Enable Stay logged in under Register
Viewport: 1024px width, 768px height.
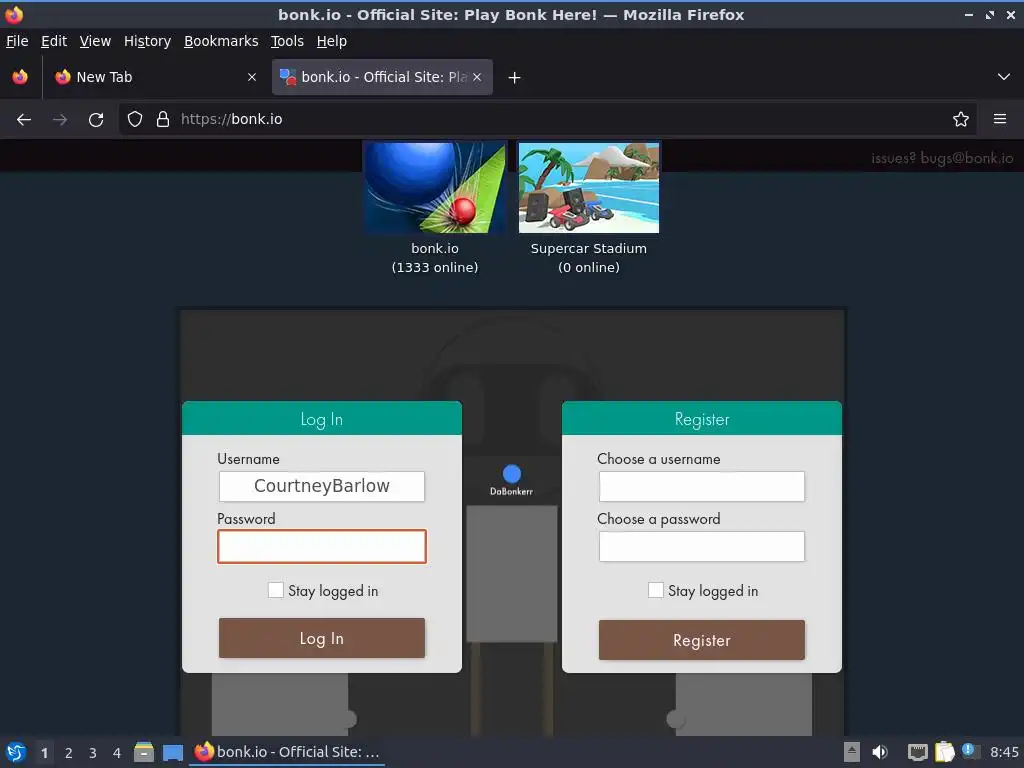click(656, 590)
